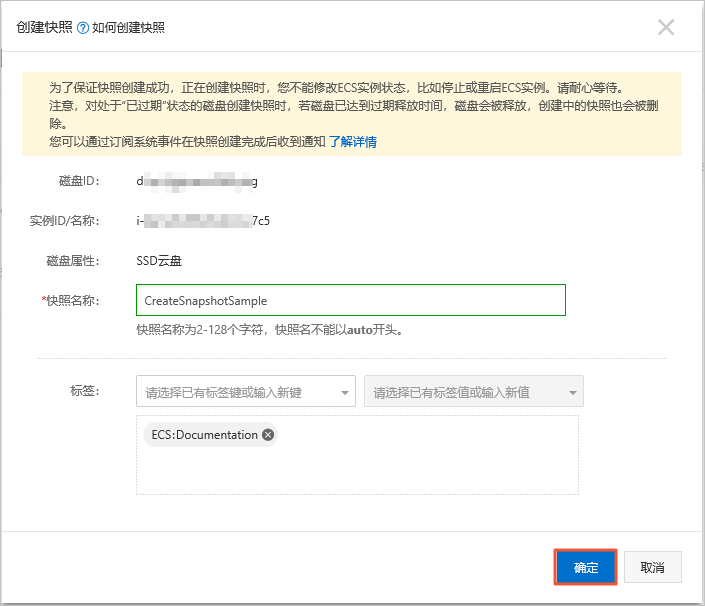705x606 pixels.
Task: Click the 请选择已有标签值或输入新值 combo box field
Action: 473,391
